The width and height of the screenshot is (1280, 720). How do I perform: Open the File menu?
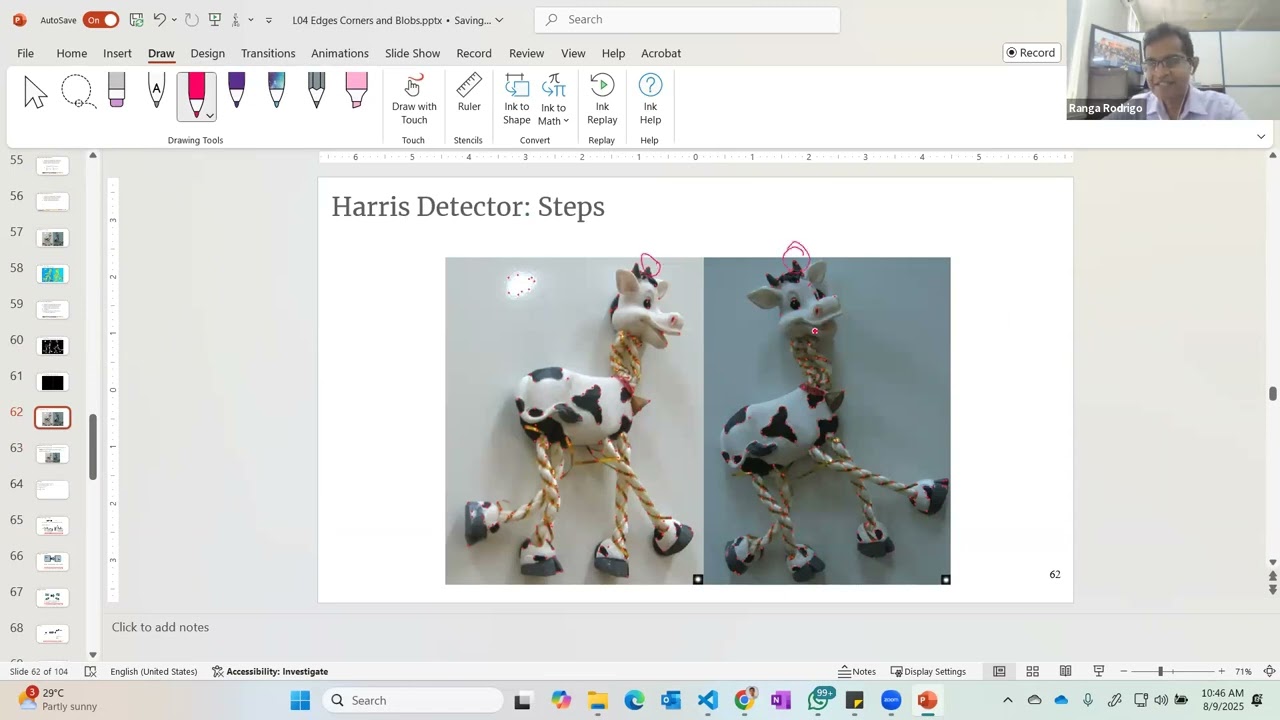tap(25, 53)
